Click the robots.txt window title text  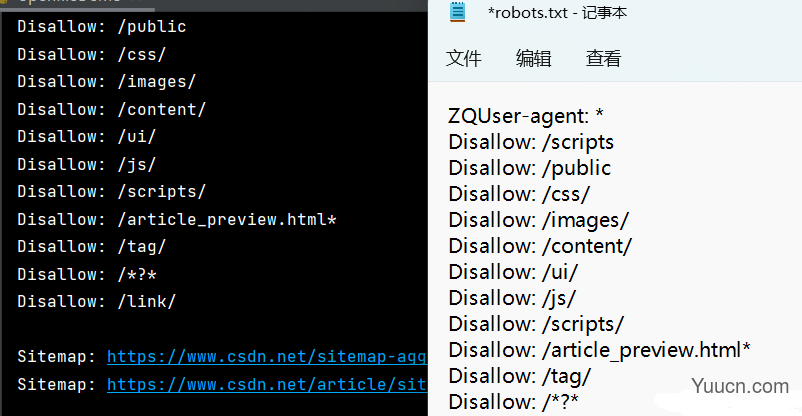(x=558, y=12)
